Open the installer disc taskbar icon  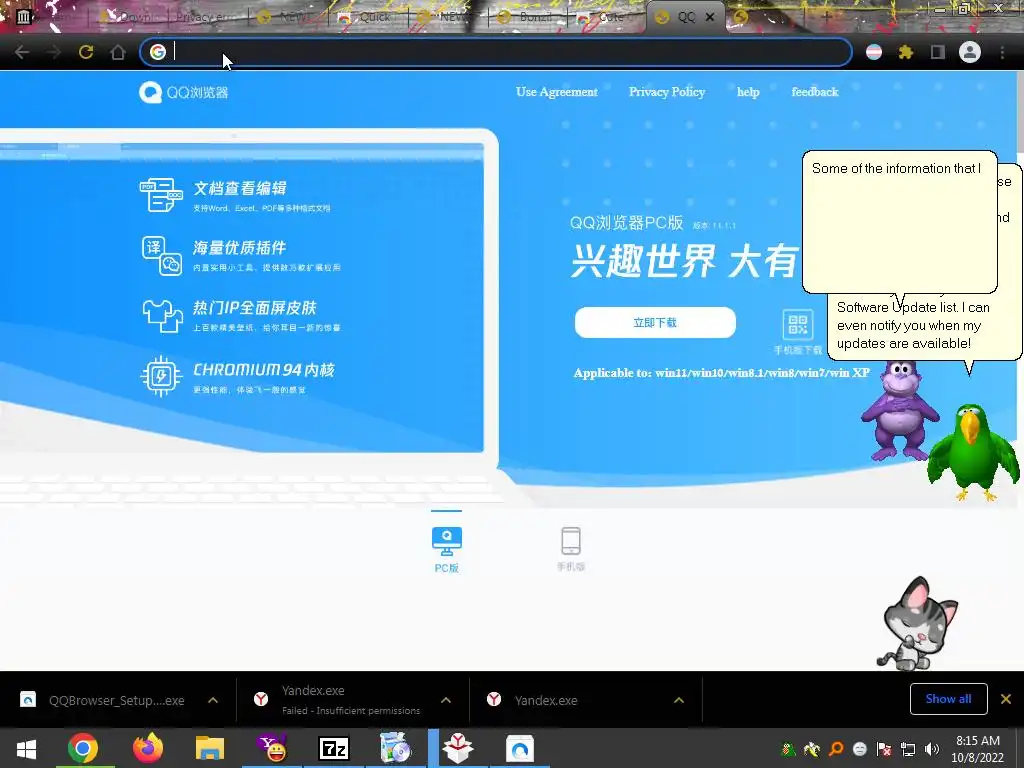[395, 748]
